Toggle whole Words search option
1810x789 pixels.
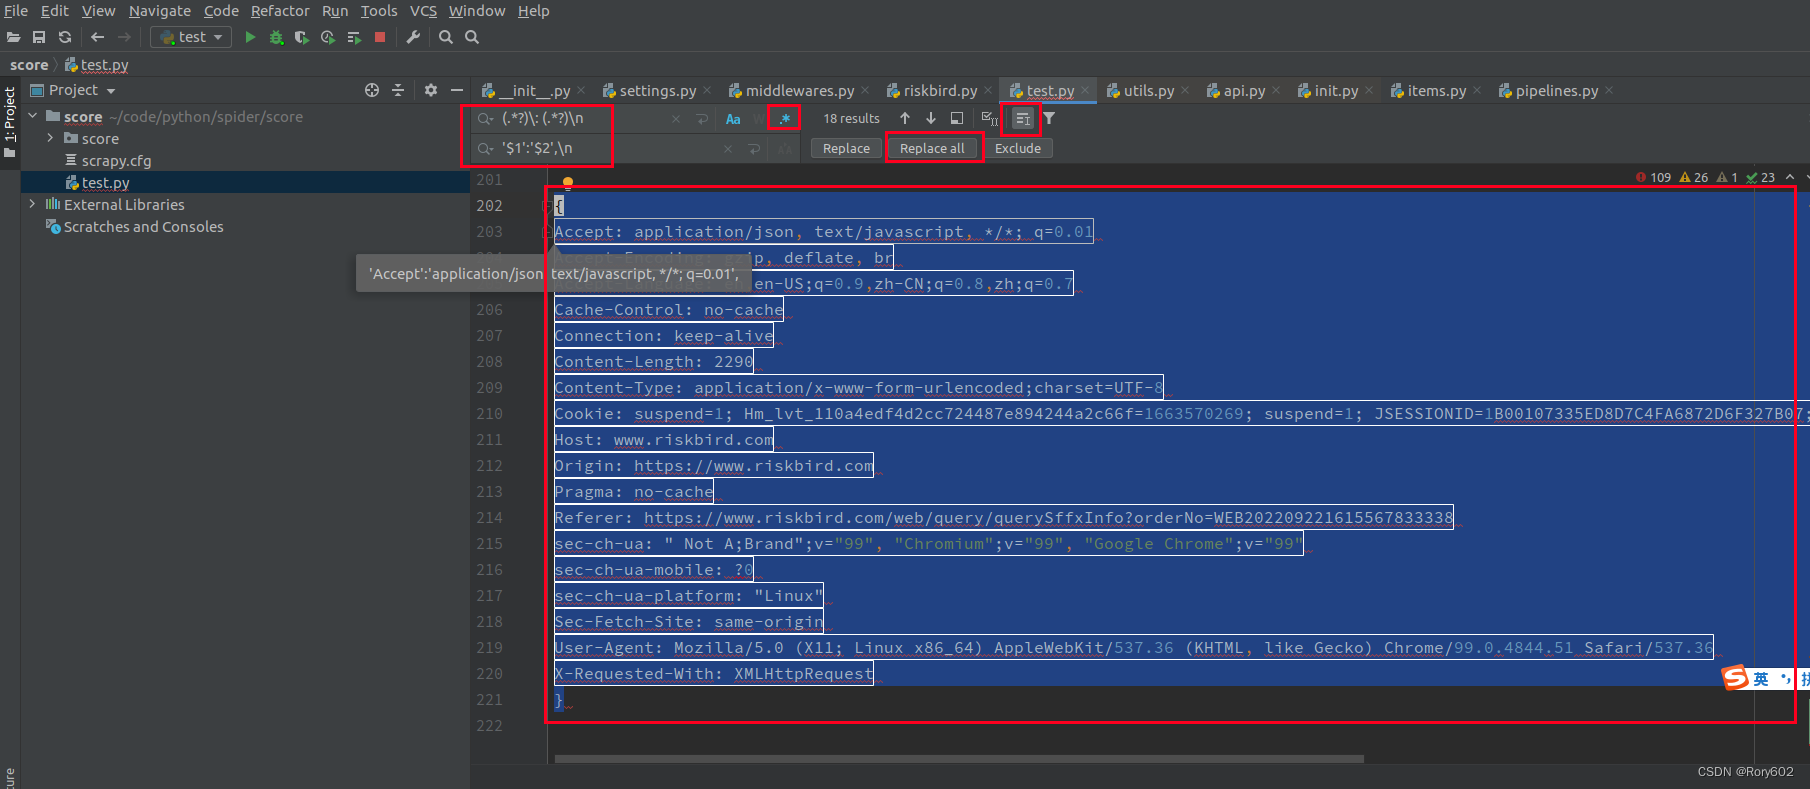tap(759, 119)
